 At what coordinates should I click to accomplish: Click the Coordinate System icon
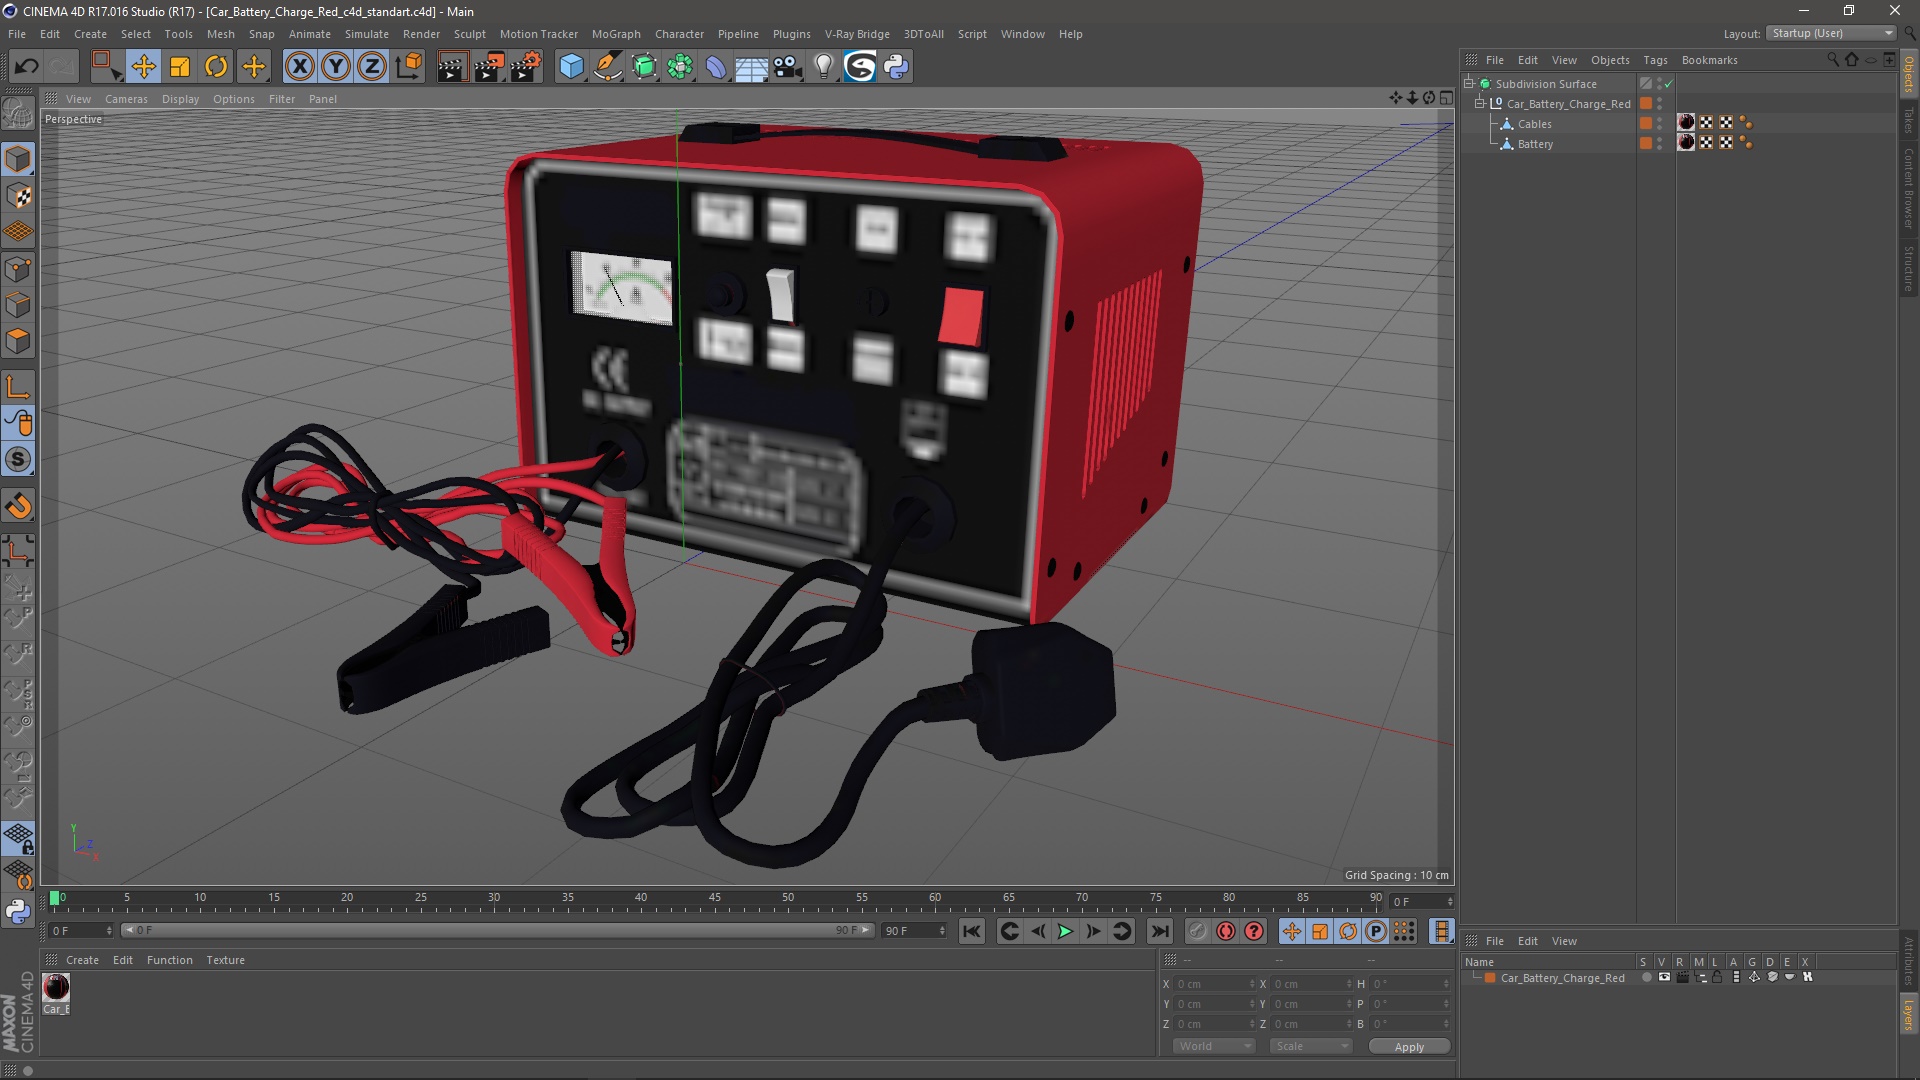pos(408,67)
